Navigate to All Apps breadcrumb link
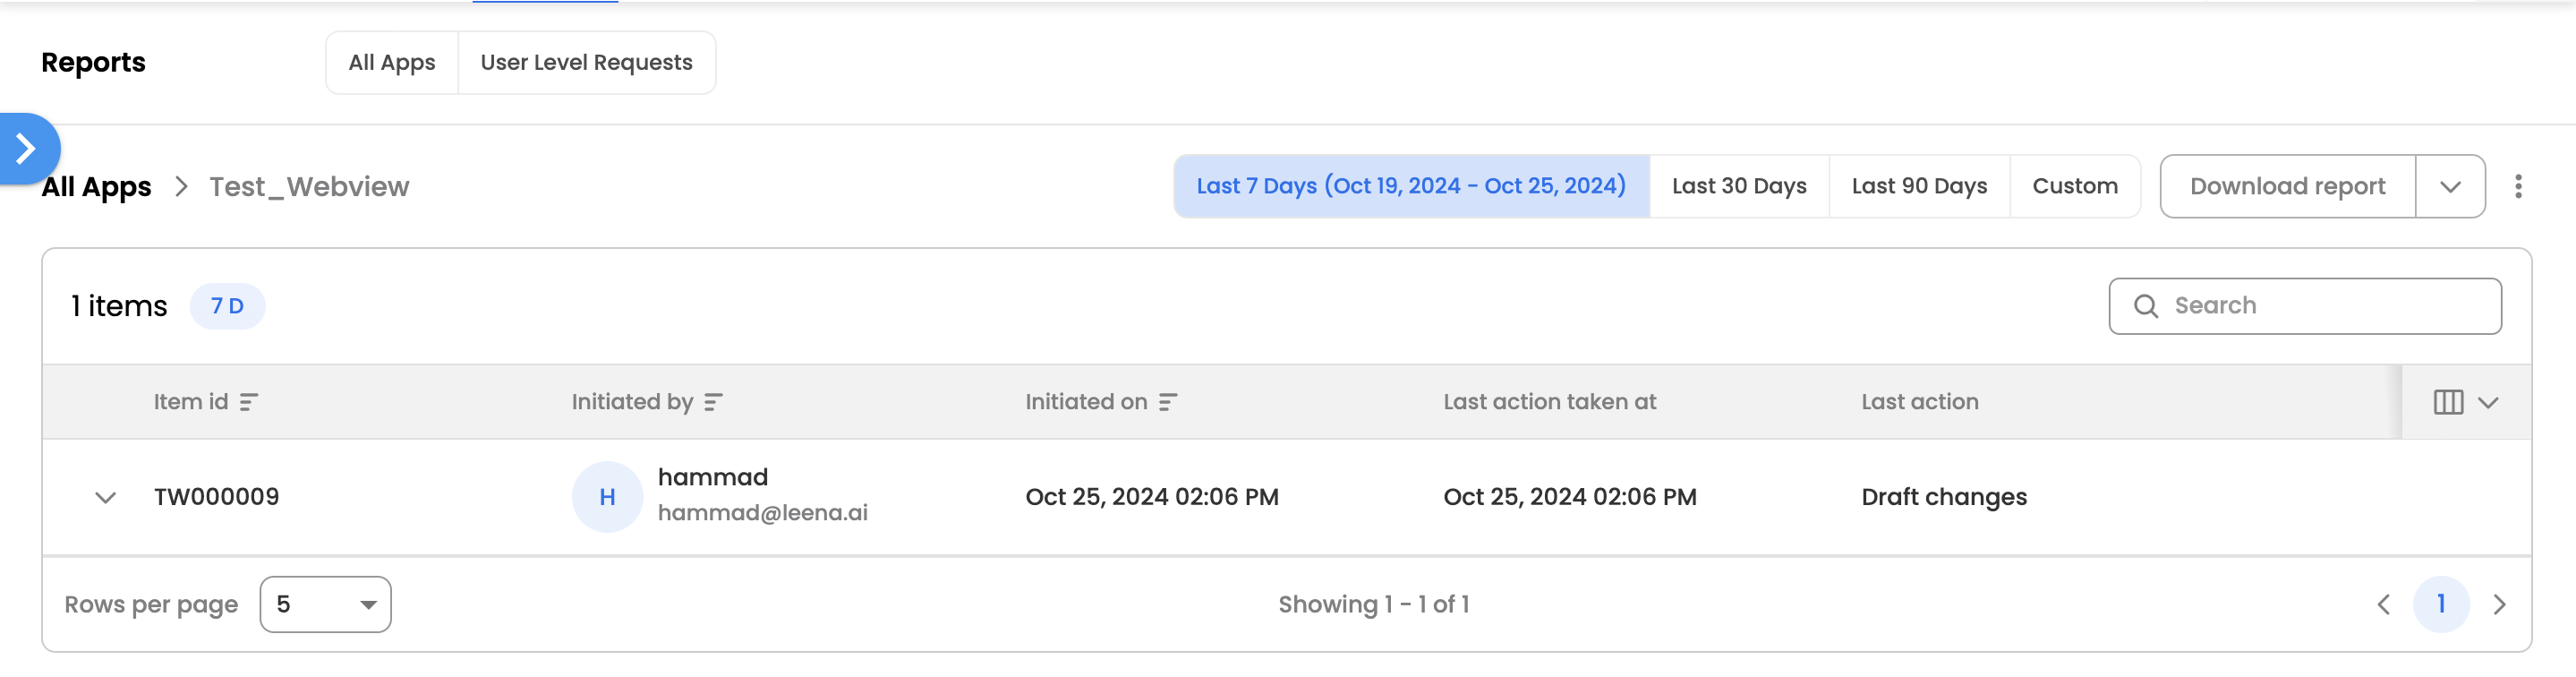Viewport: 2576px width, 677px height. [x=97, y=187]
